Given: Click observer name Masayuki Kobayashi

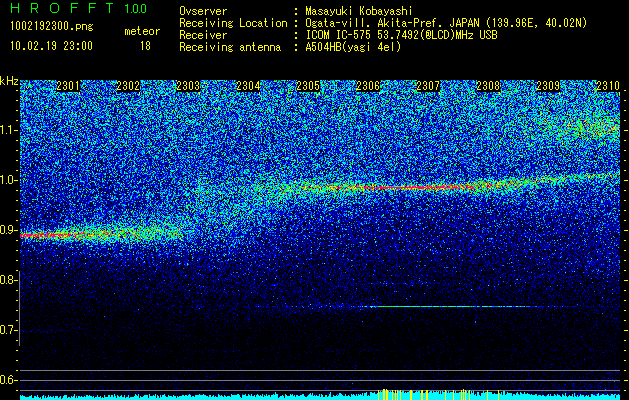Looking at the screenshot, I should click(x=359, y=11).
